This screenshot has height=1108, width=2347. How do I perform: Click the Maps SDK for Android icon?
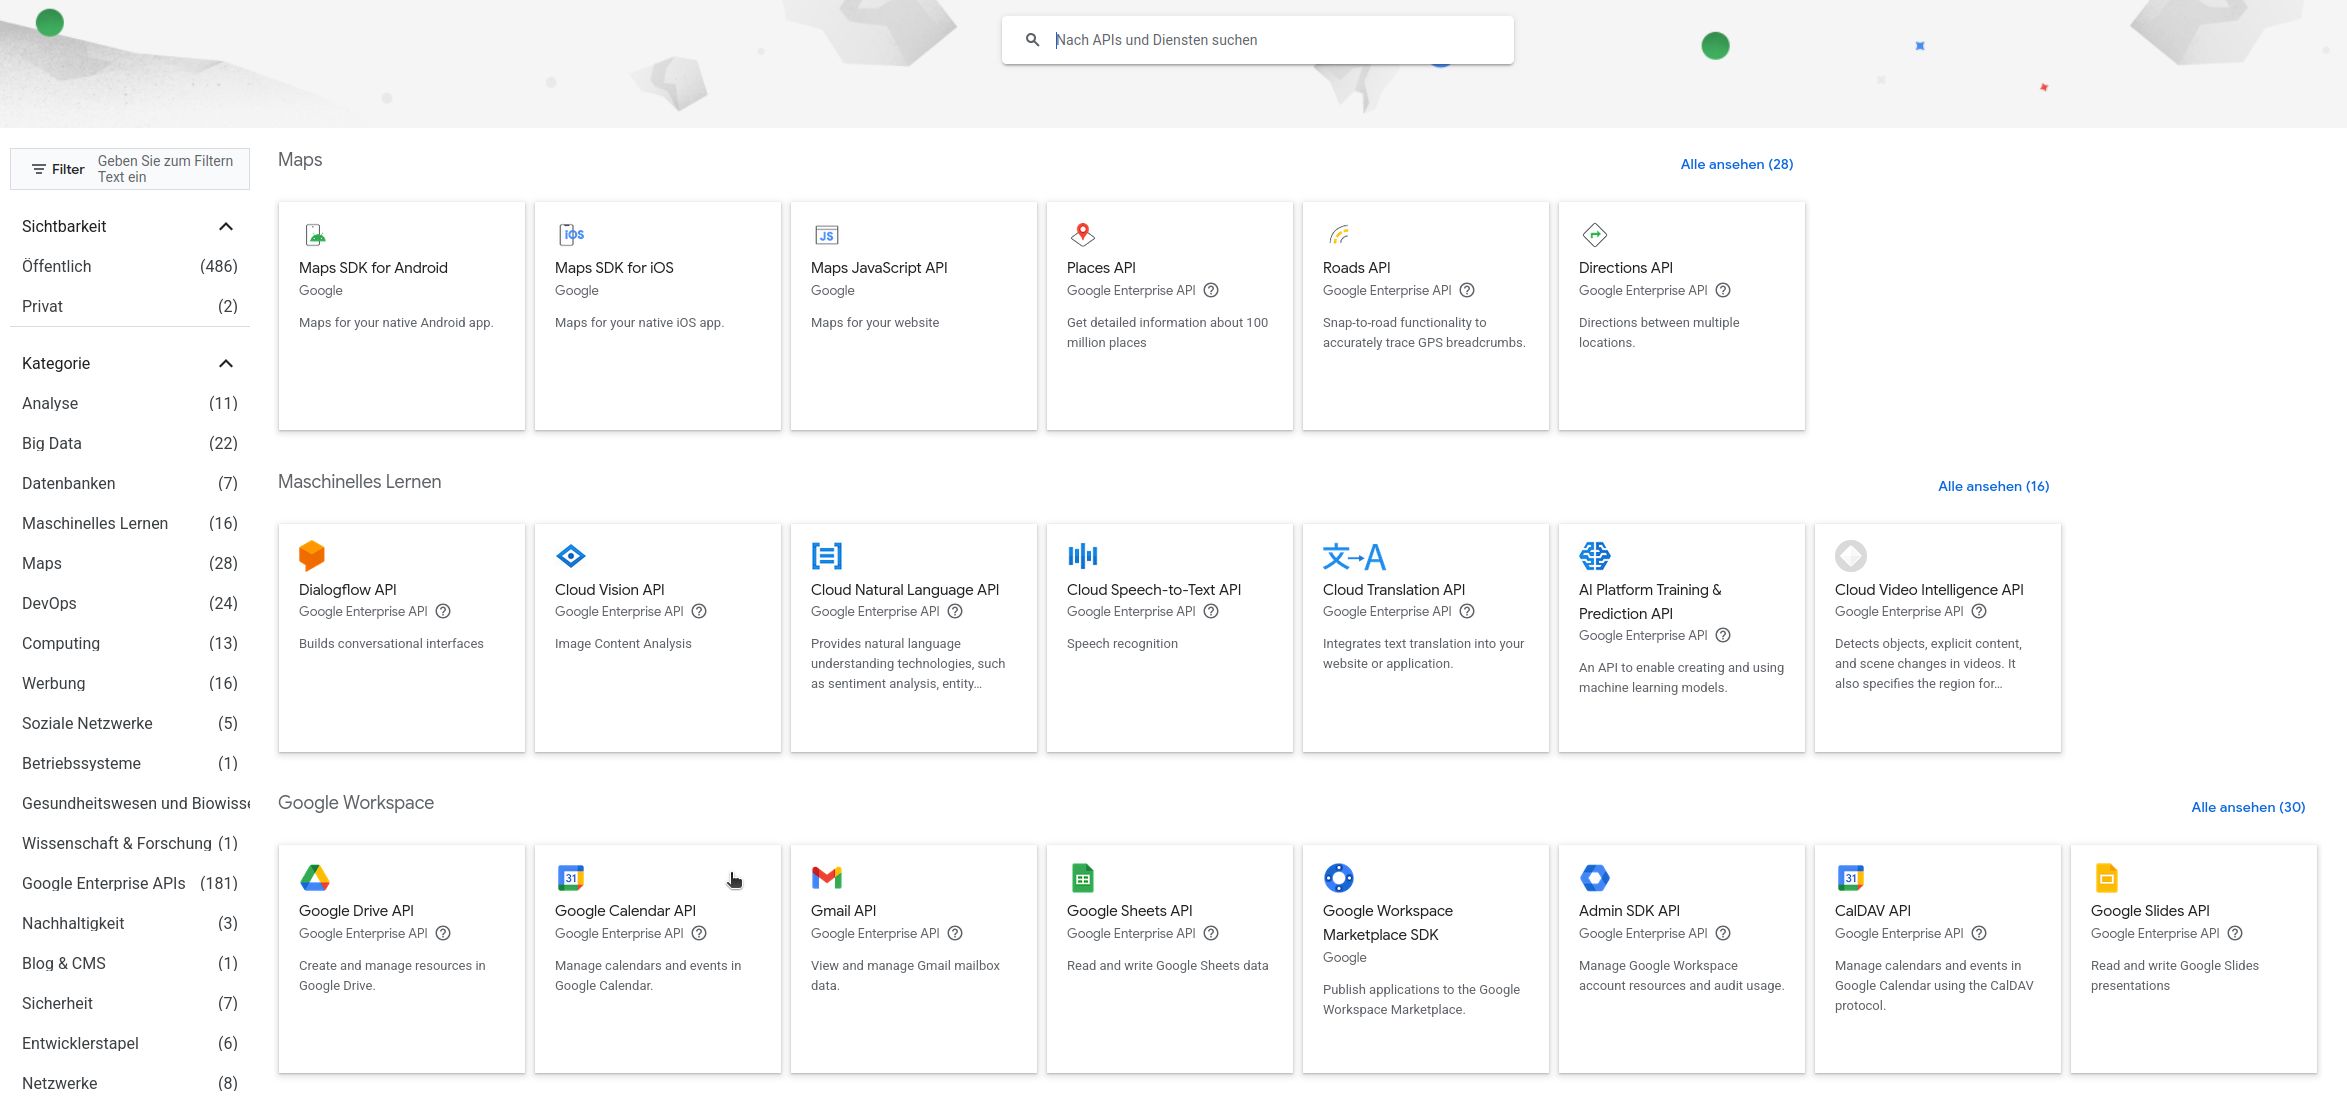coord(315,235)
